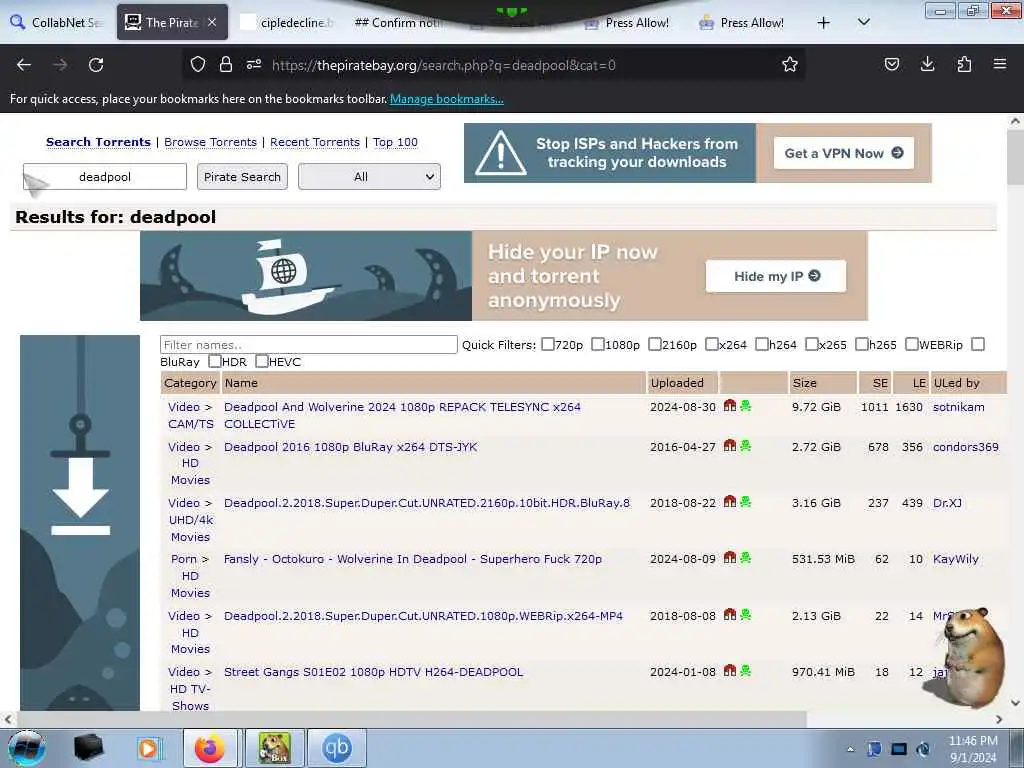Click the site security padlock icon
1024x768 pixels.
click(x=225, y=64)
